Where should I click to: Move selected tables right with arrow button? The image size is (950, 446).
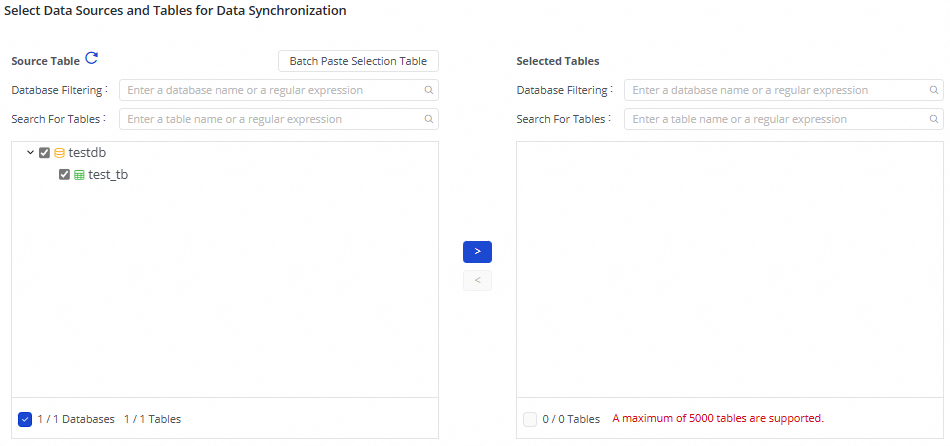pyautogui.click(x=477, y=251)
